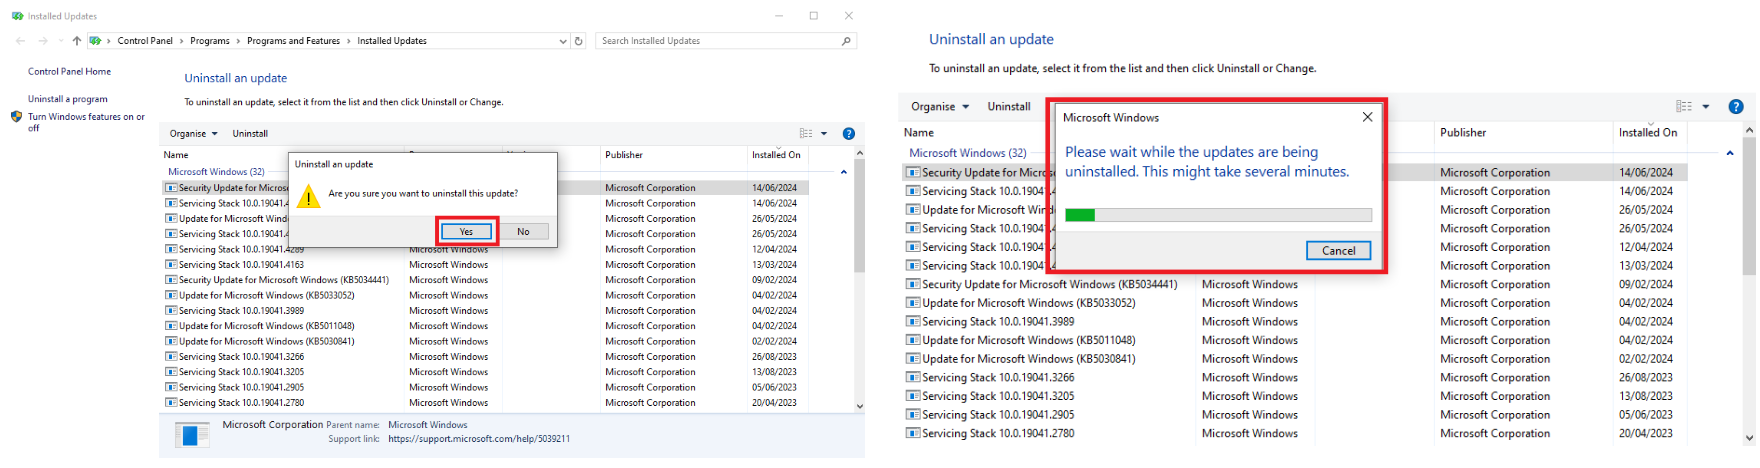Click icon of Servicing Stack 10.0.19041.3205 in left window
The height and width of the screenshot is (468, 1760).
coord(171,372)
